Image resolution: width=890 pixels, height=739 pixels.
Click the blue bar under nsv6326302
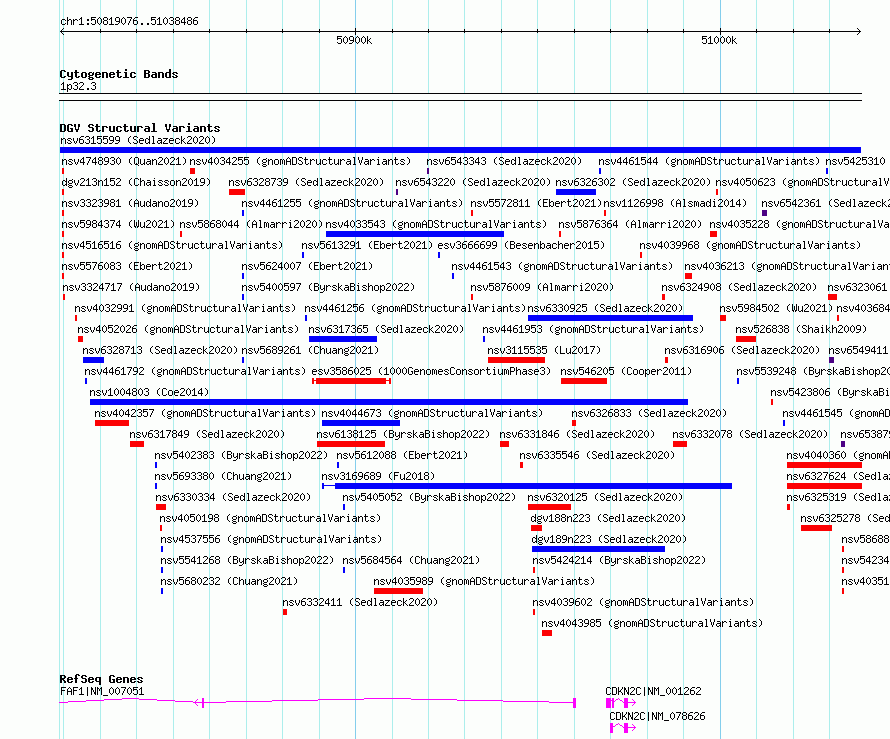coord(576,192)
